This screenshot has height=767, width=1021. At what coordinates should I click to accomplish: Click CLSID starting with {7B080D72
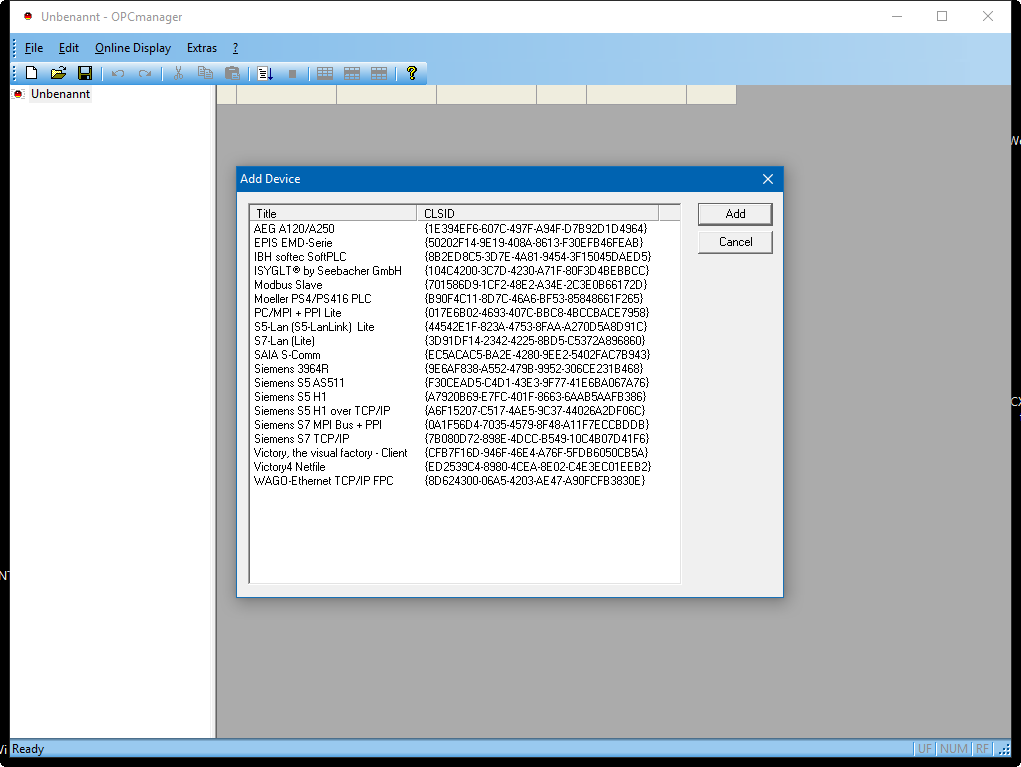537,439
